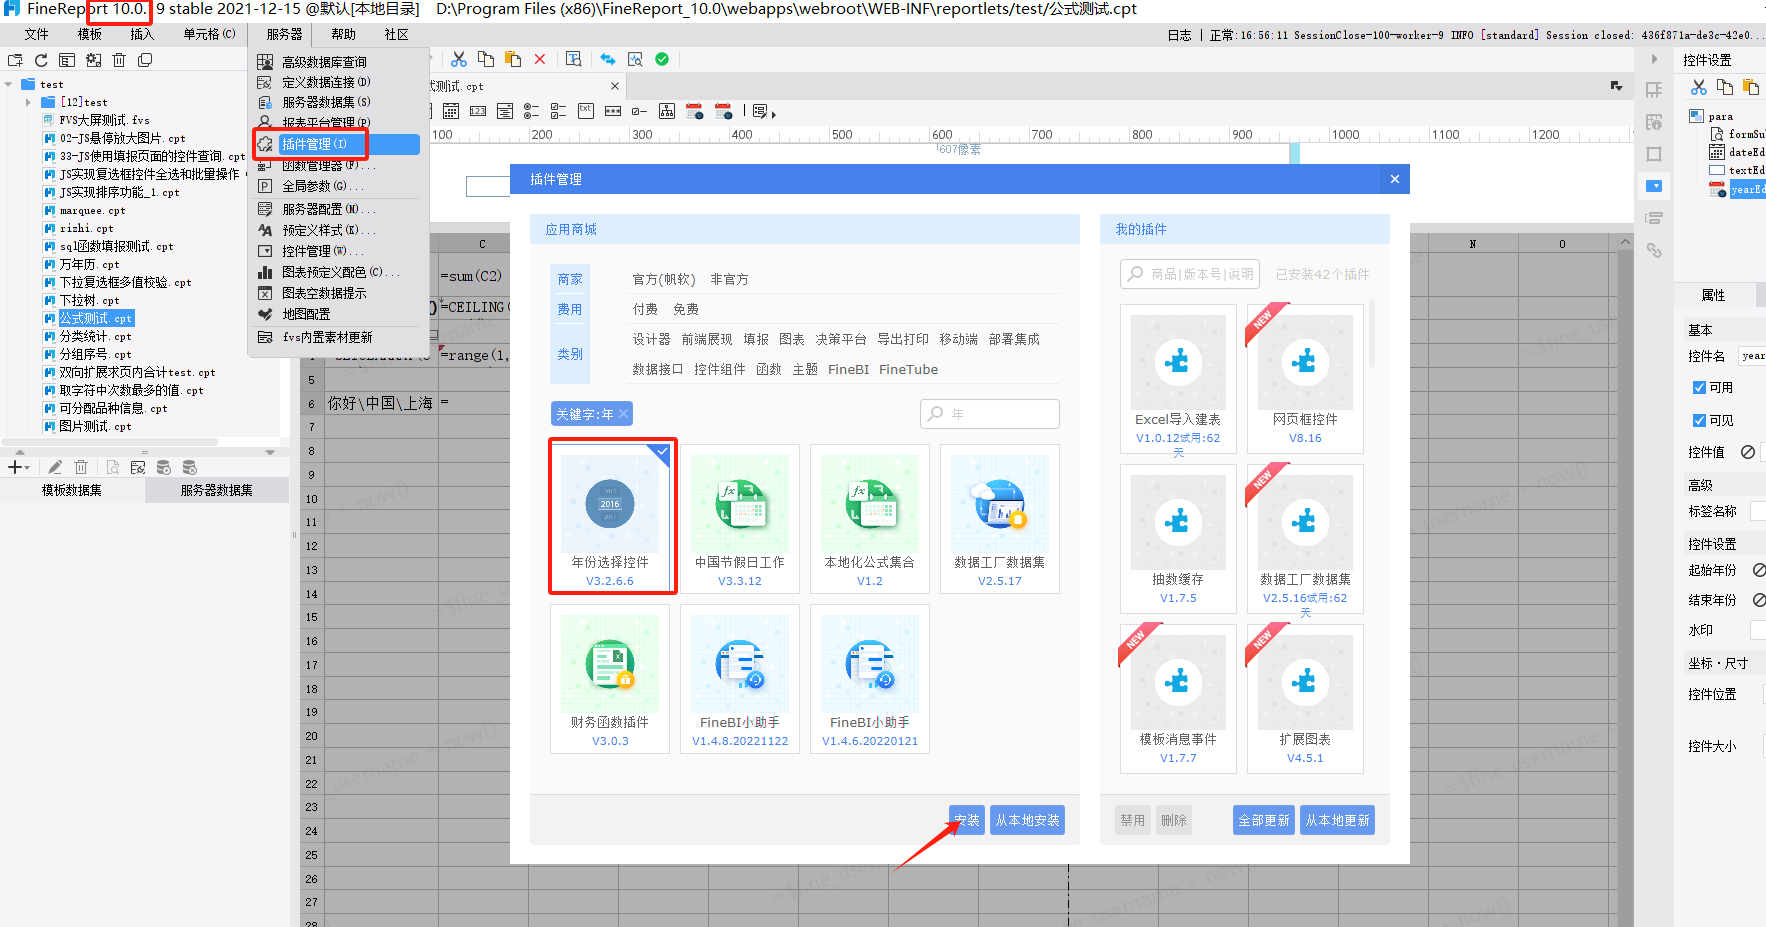
Task: Select 扩展图表 plugin in my plugins
Action: (1305, 699)
